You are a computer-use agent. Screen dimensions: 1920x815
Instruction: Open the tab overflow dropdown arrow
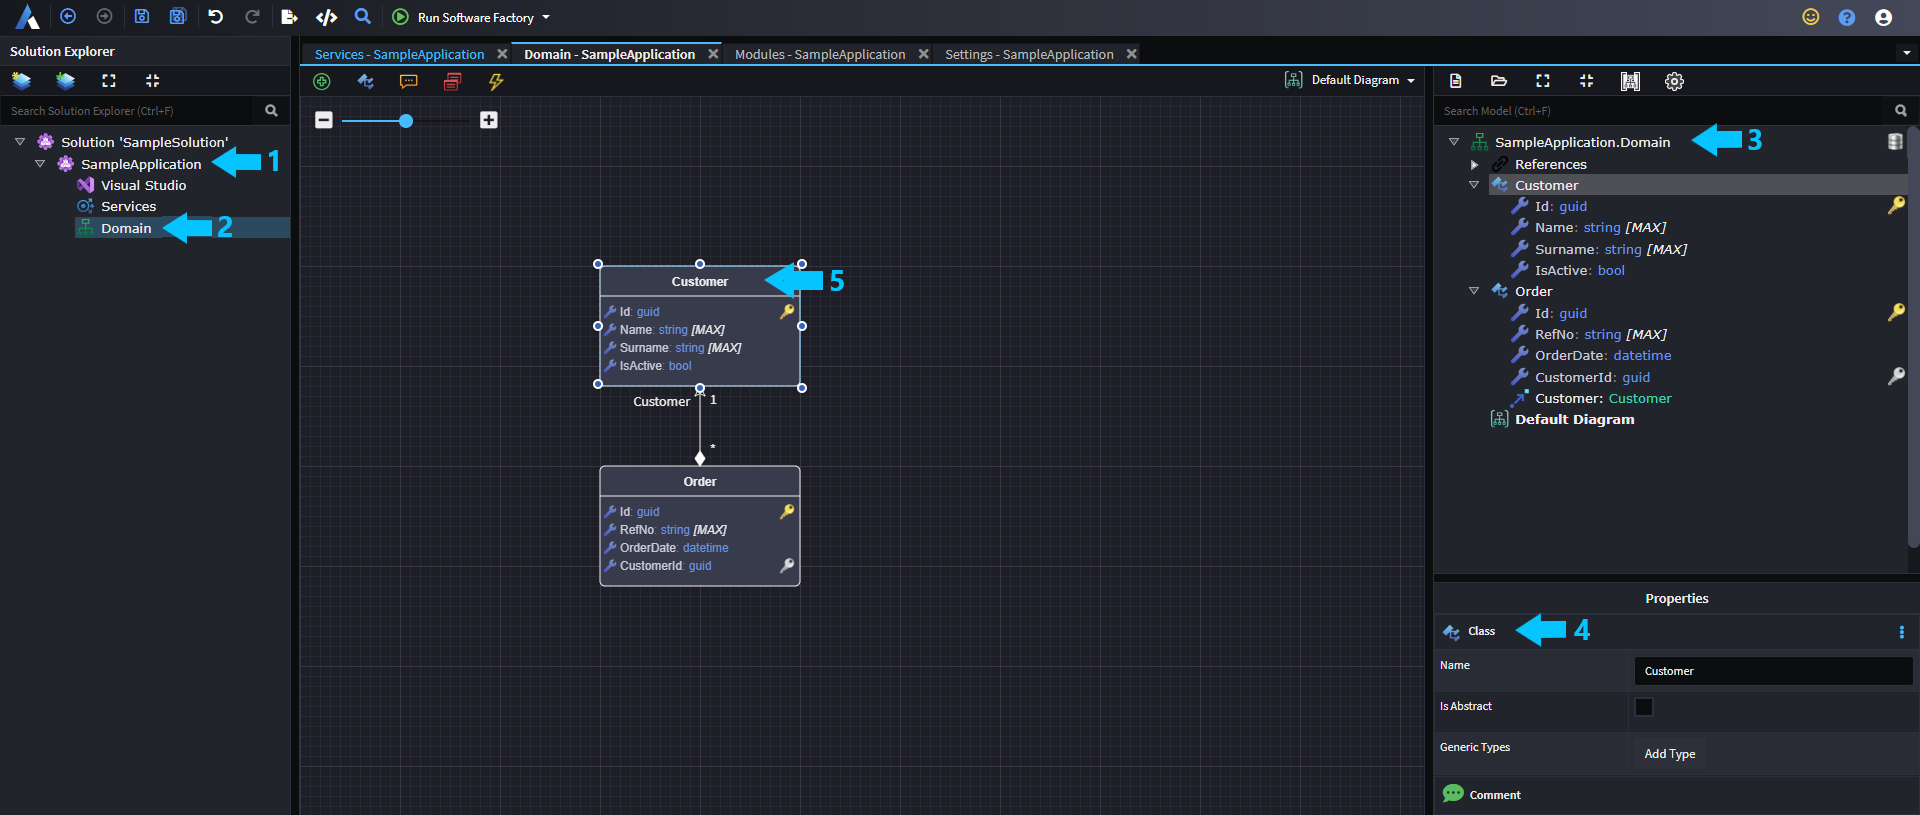tap(1906, 53)
